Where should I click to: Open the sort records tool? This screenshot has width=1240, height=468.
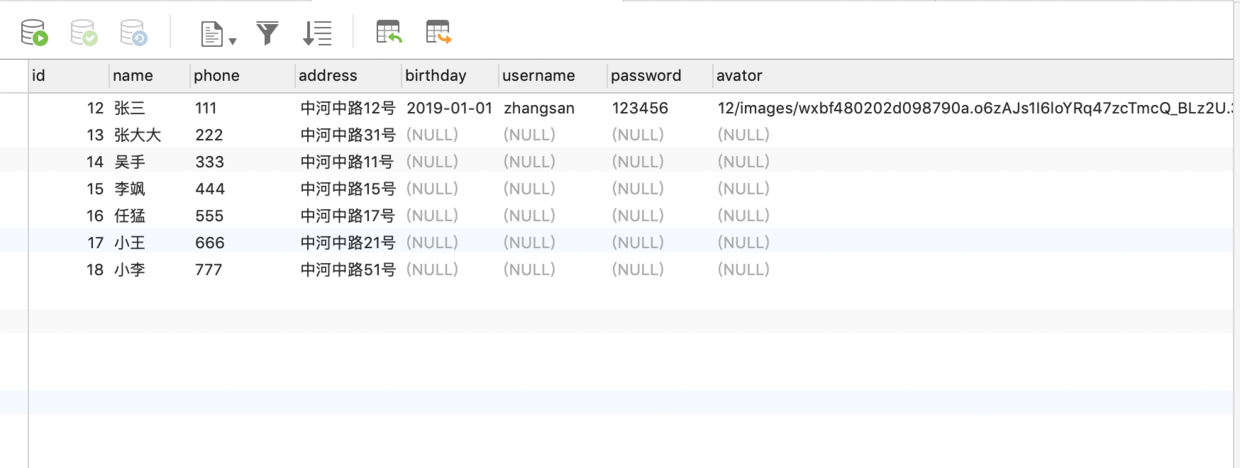317,33
